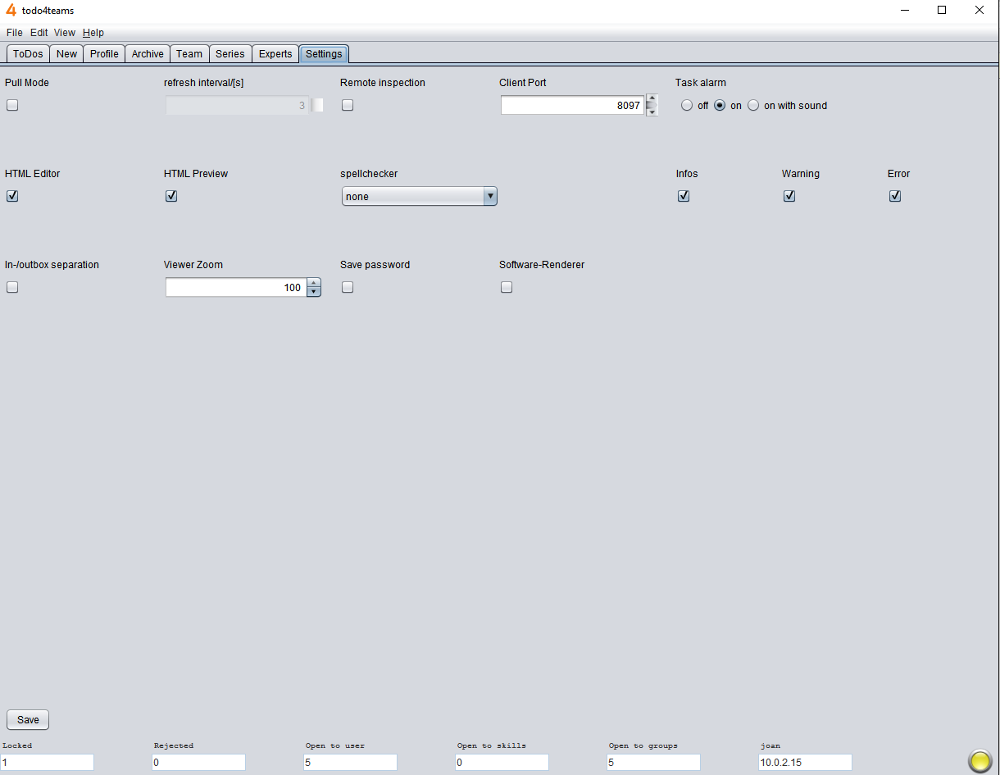1000x775 pixels.
Task: Decrease Client Port with down arrow
Action: [651, 111]
